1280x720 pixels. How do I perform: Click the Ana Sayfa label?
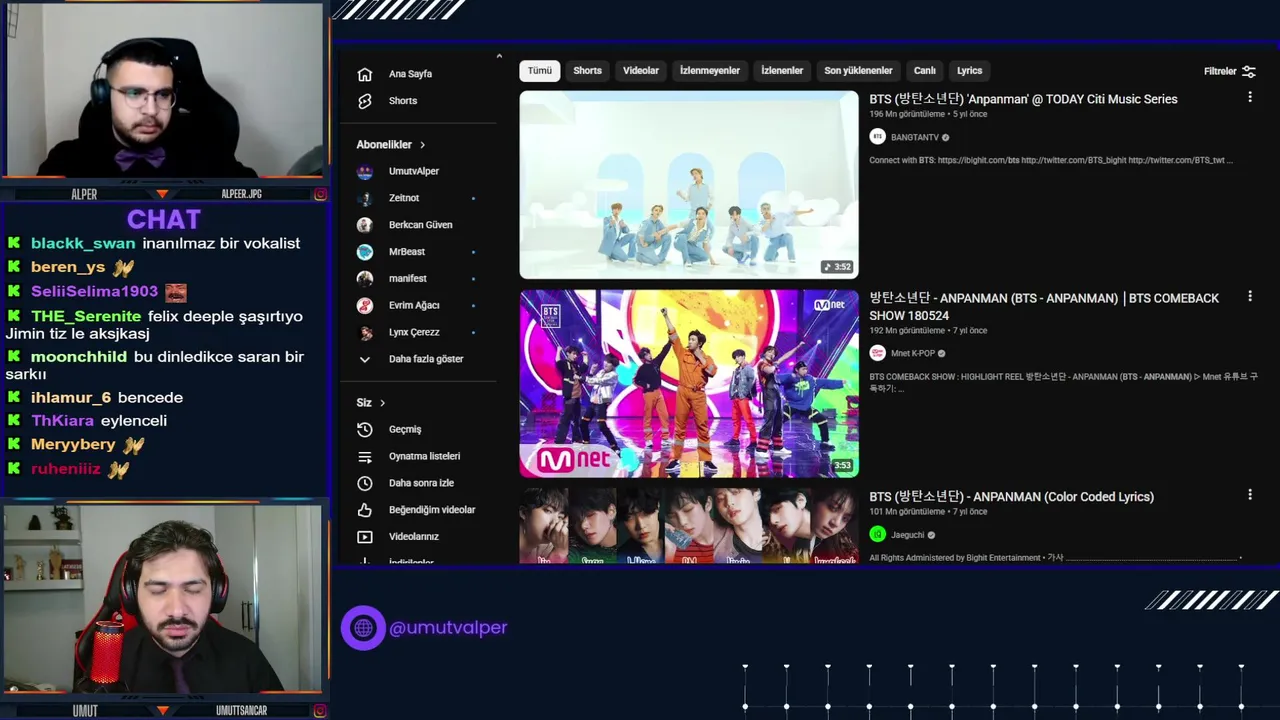(410, 74)
